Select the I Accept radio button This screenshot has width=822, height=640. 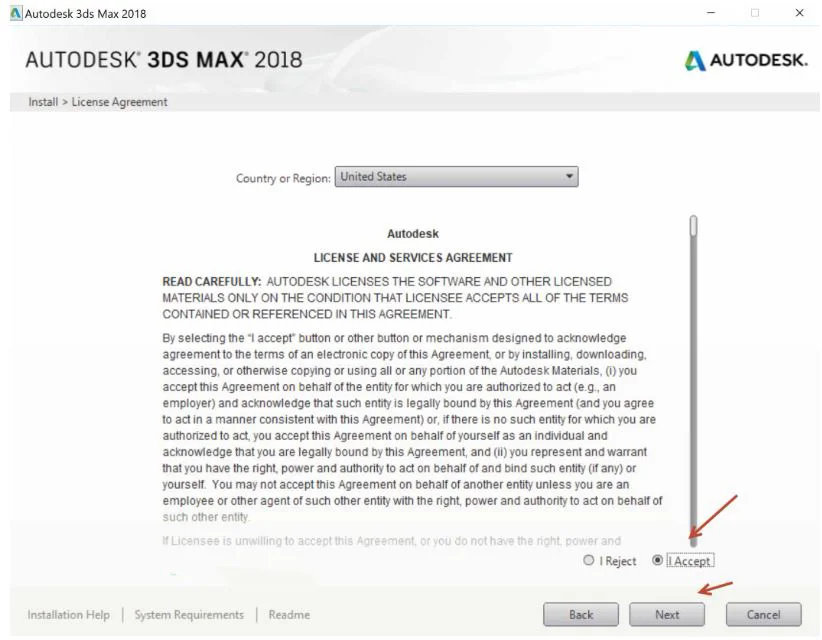tap(657, 560)
